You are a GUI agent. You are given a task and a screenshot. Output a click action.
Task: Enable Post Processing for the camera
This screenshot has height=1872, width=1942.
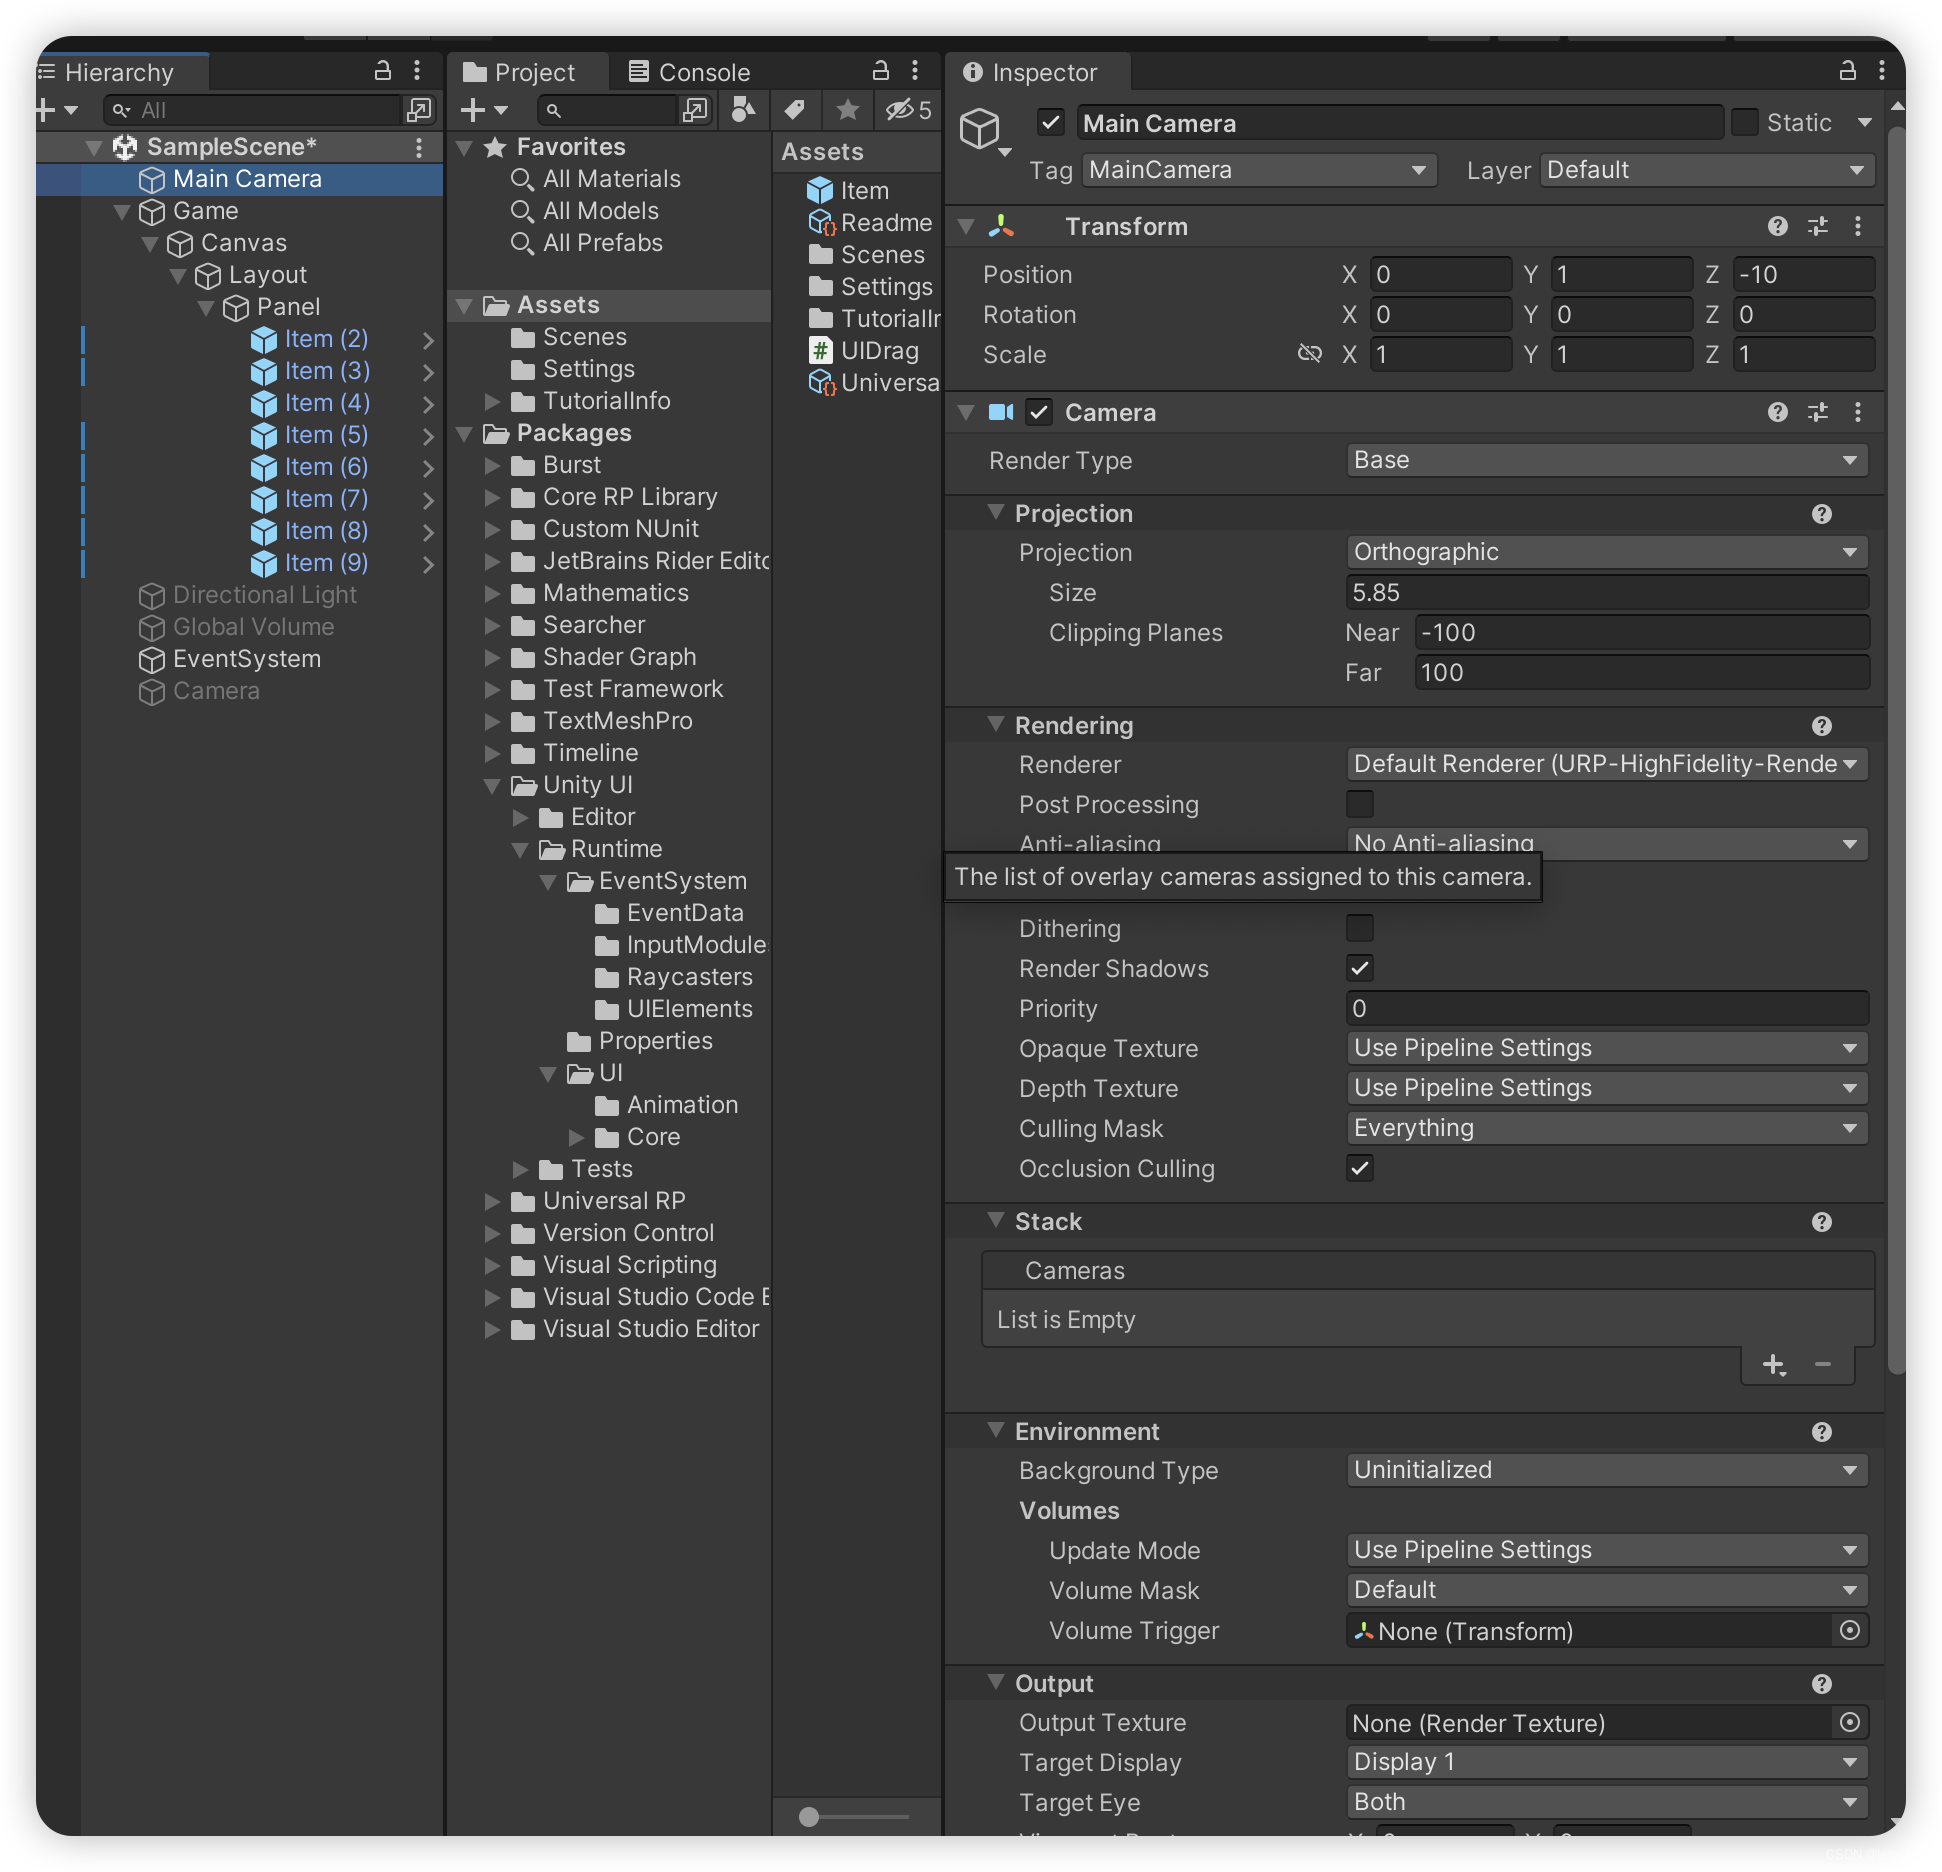coord(1360,804)
